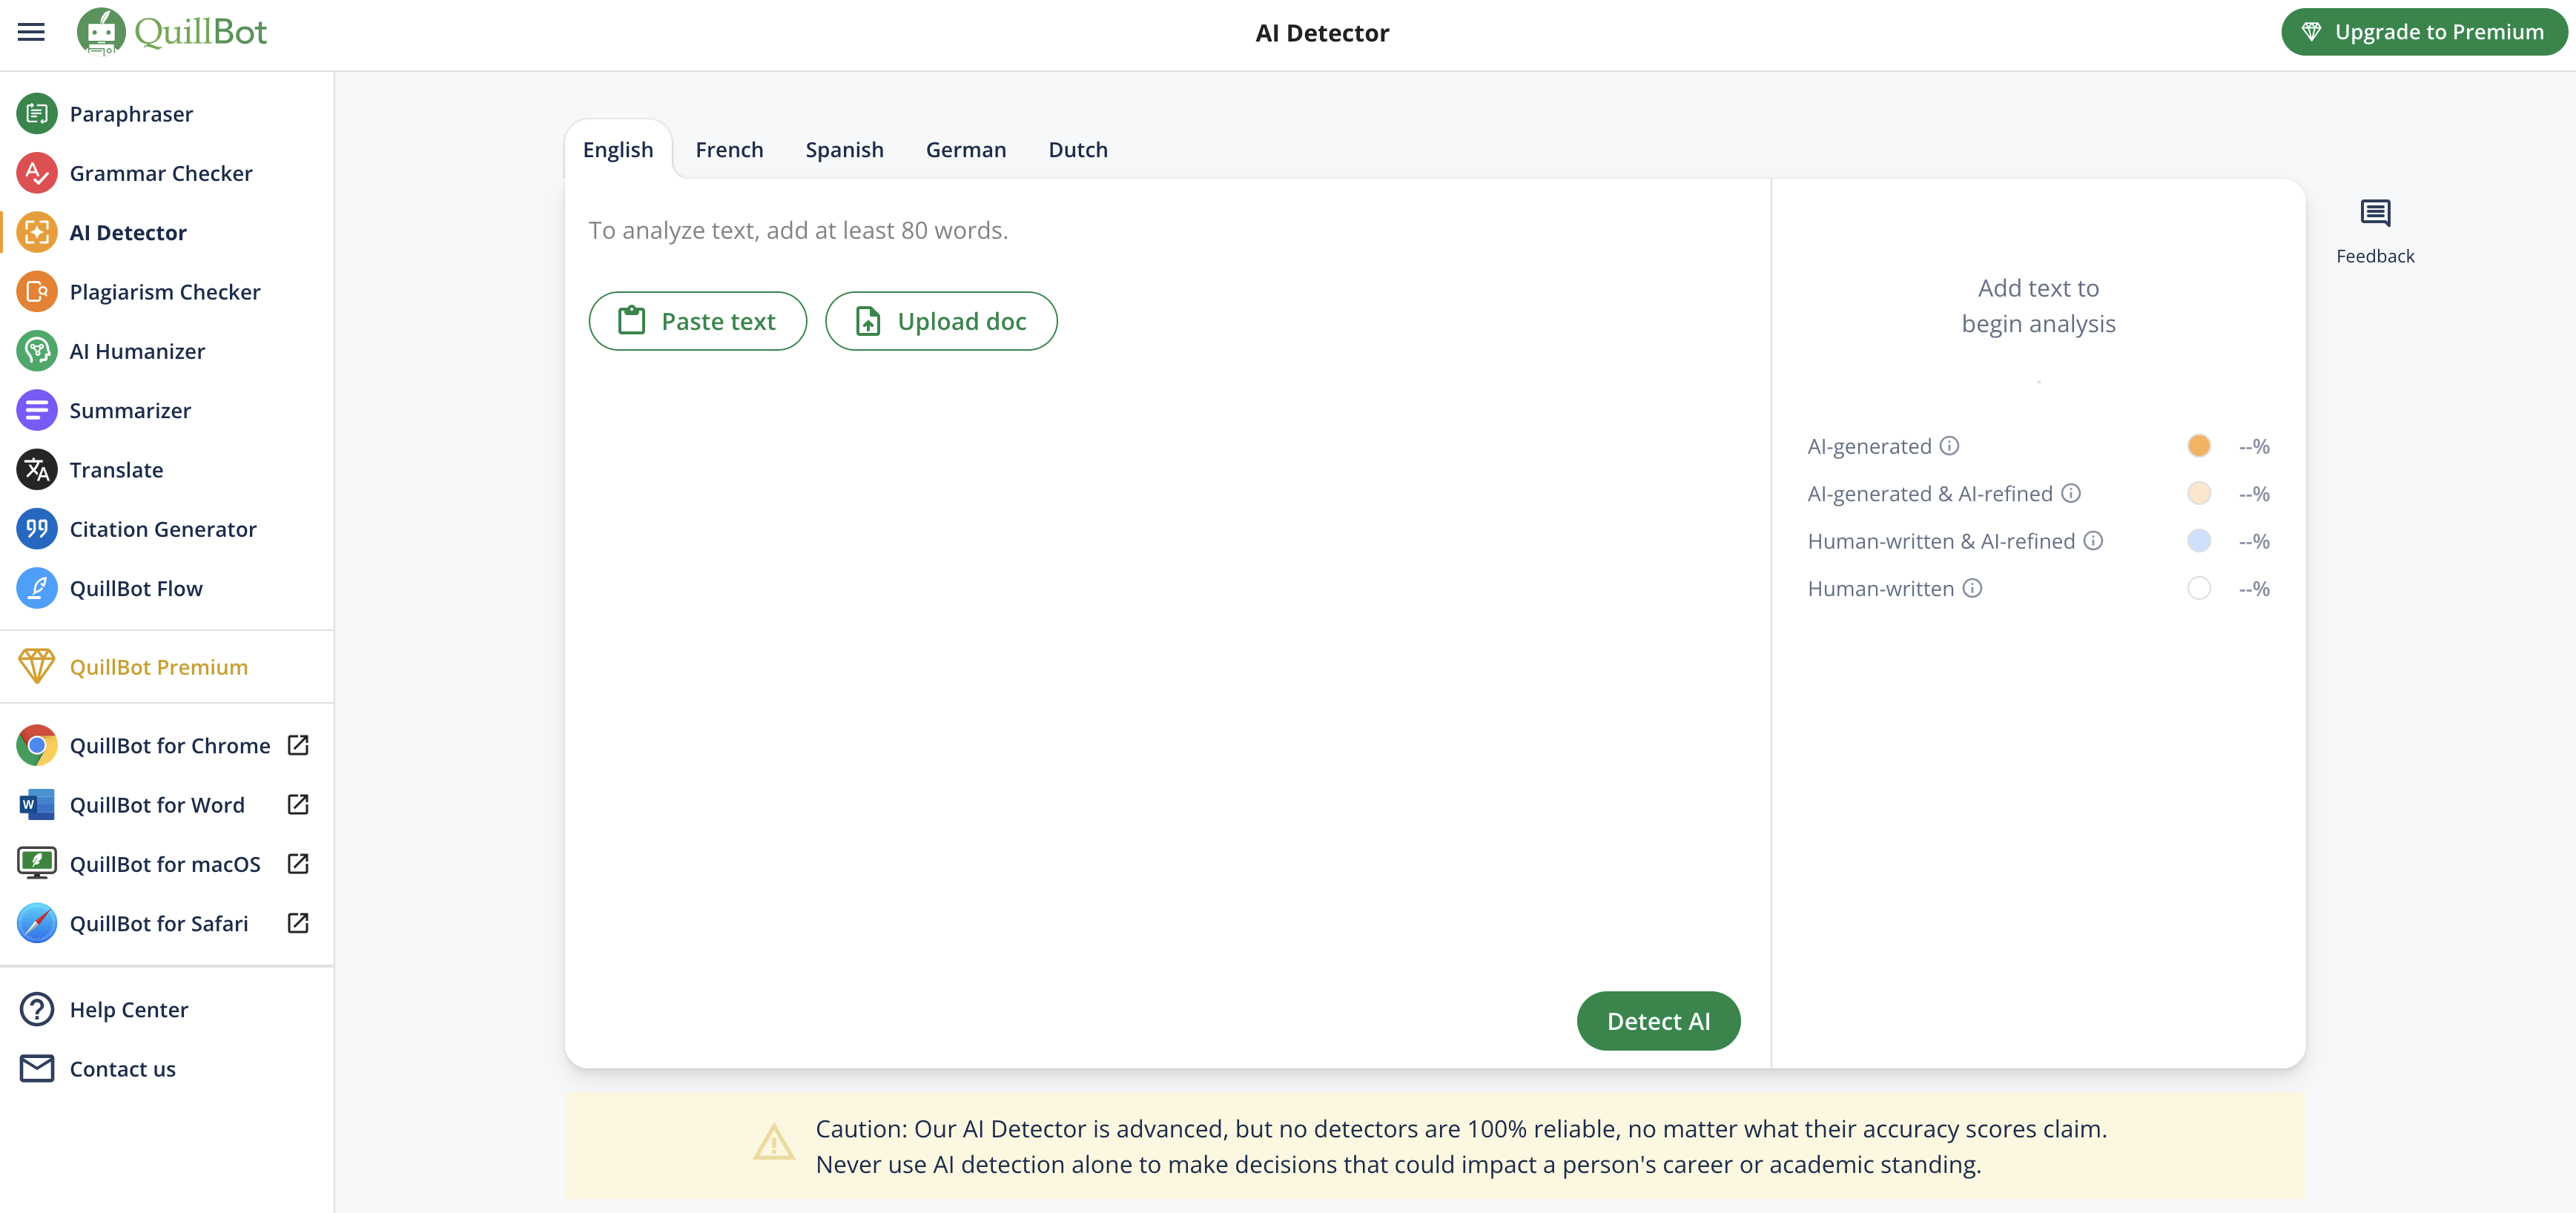Click the Paste text button

click(697, 321)
